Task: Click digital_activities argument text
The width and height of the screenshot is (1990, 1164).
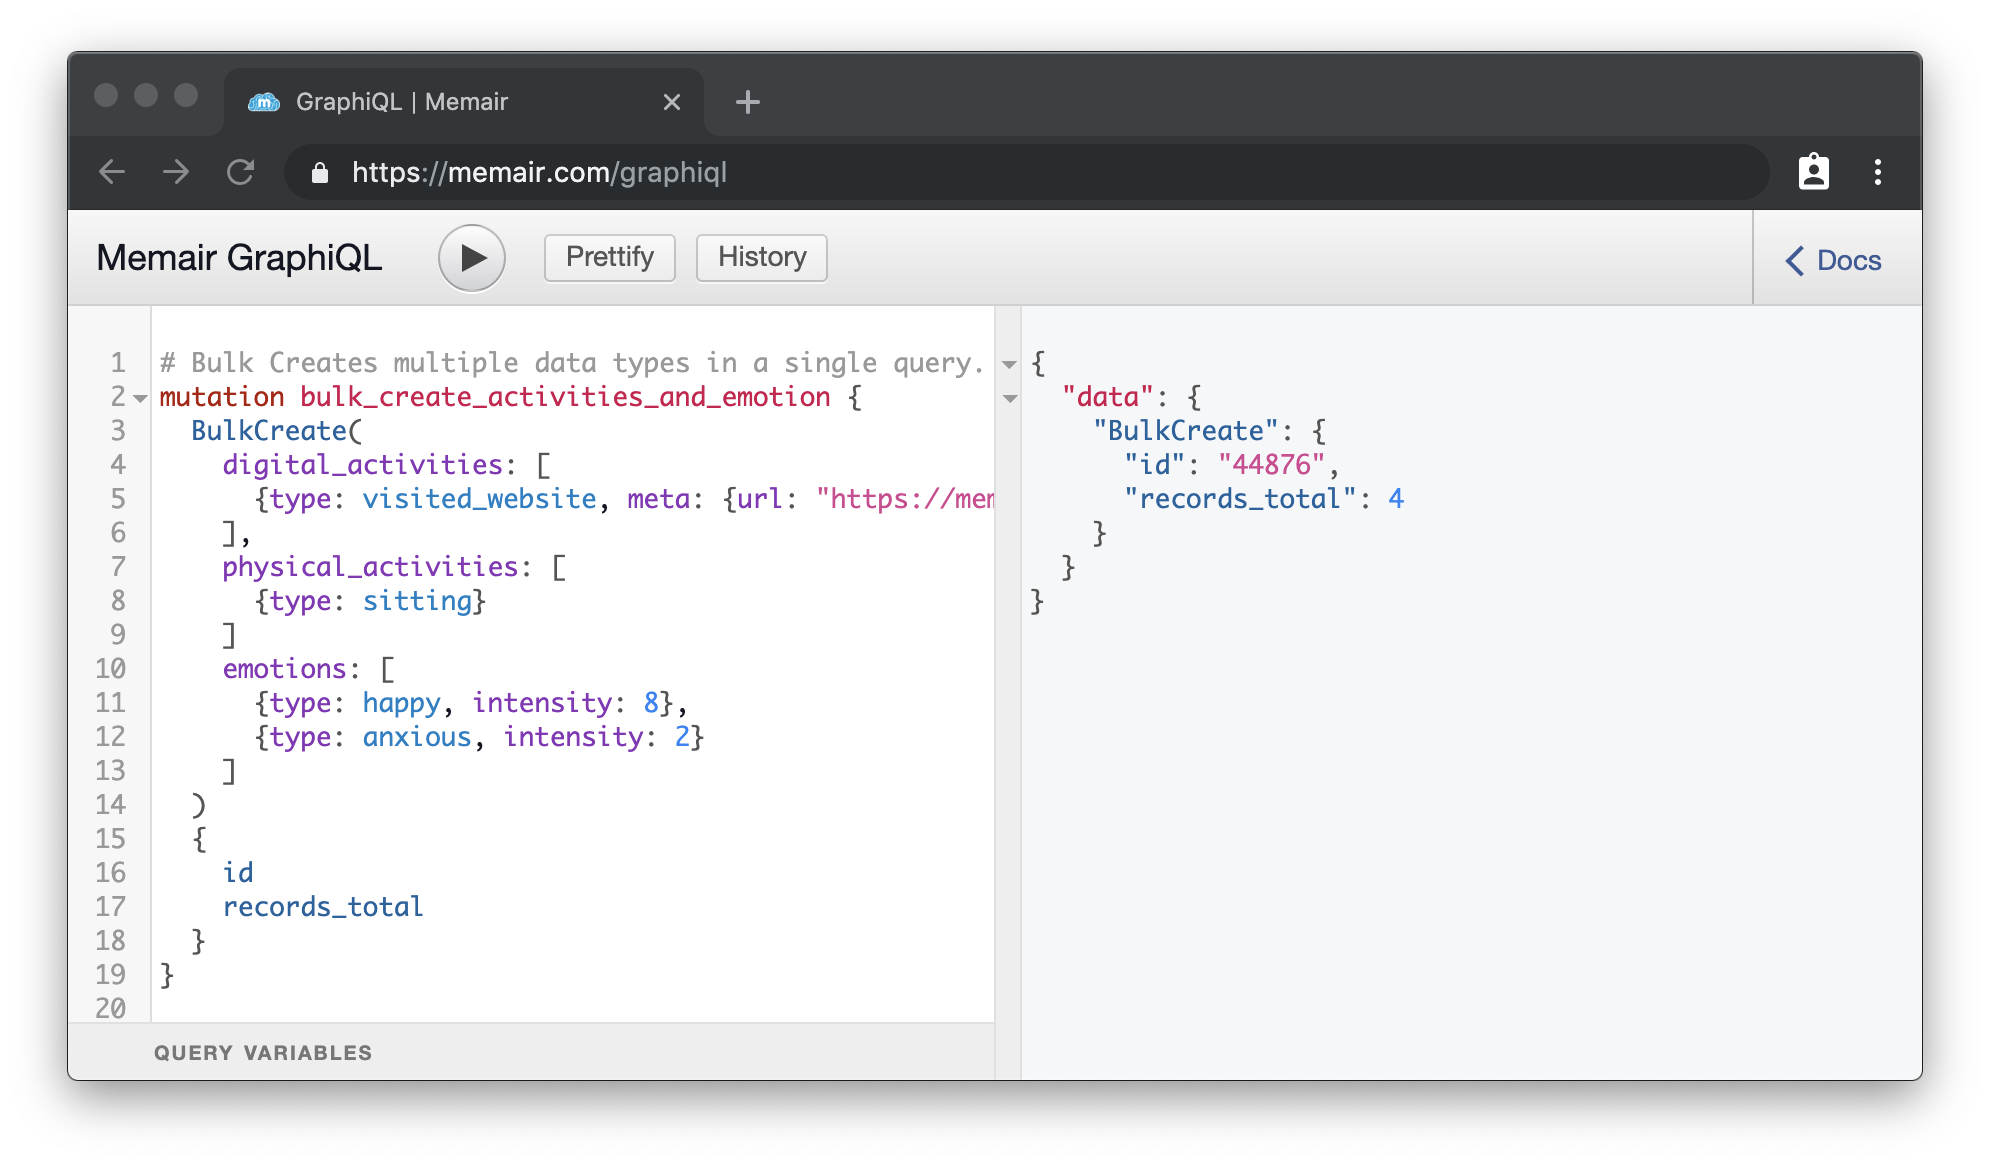Action: tap(362, 465)
